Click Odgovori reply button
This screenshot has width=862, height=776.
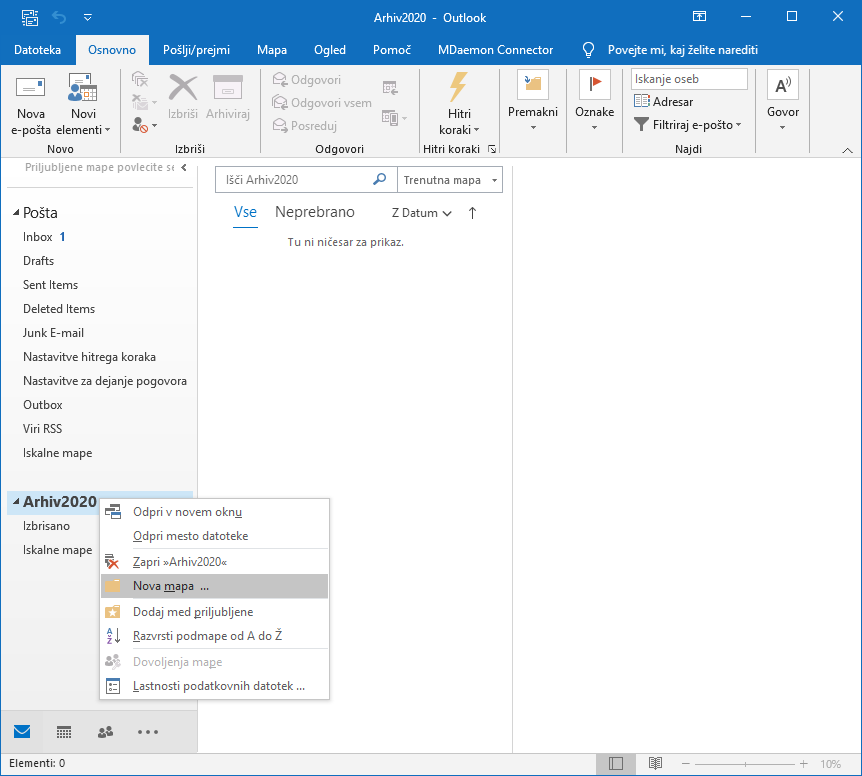point(307,80)
